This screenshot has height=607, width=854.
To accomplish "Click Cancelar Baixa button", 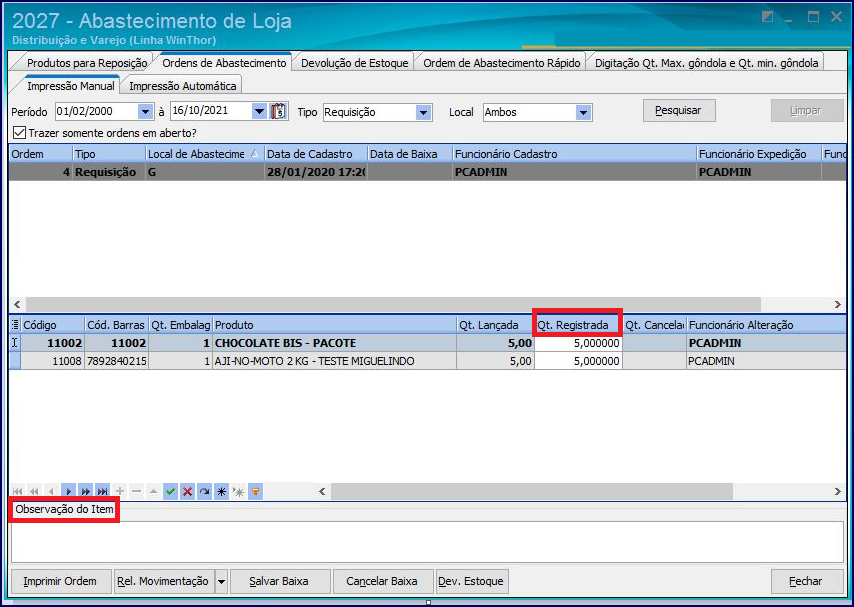I will point(382,582).
